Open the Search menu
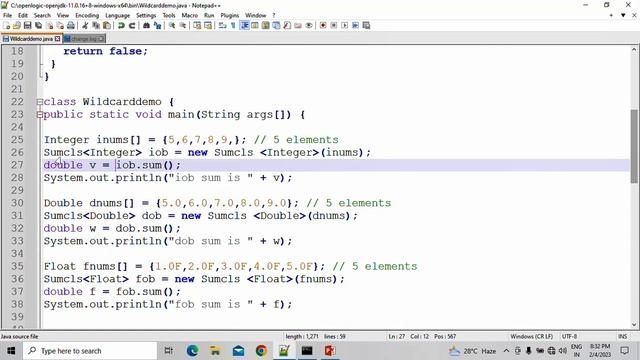 pos(42,16)
